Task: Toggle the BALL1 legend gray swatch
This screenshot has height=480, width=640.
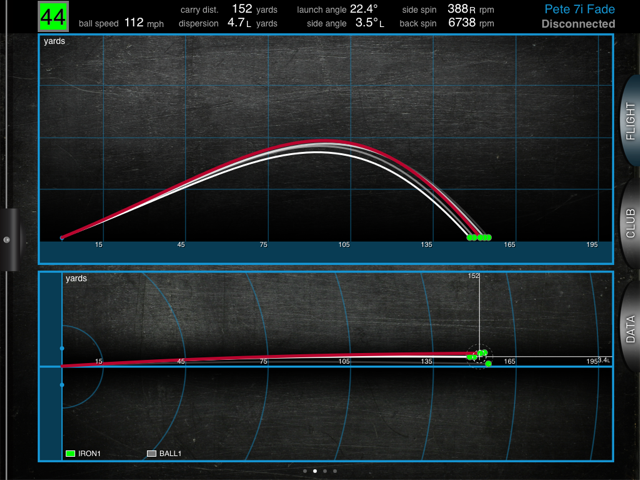Action: 152,453
